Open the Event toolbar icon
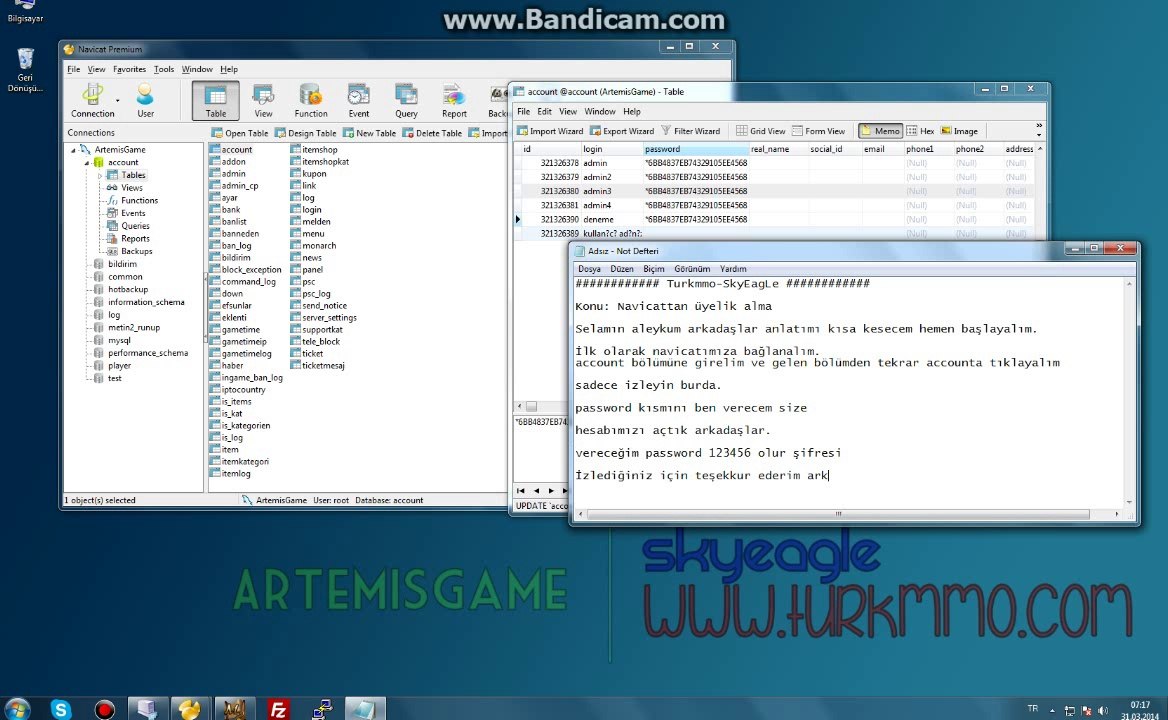The width and height of the screenshot is (1168, 720). coord(358,101)
